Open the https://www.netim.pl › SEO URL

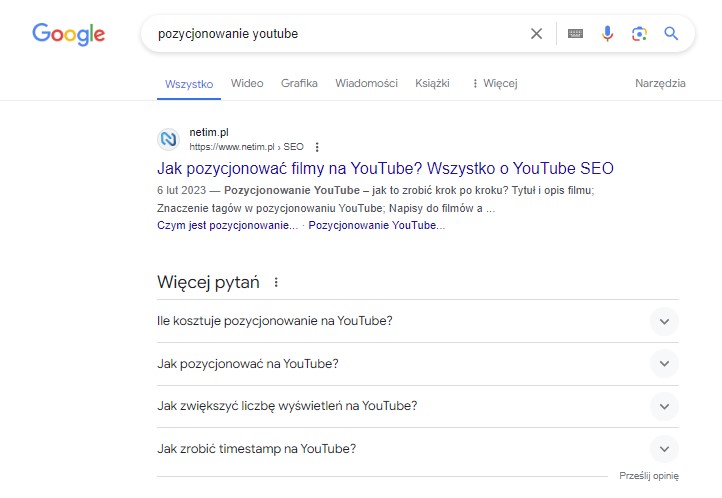pyautogui.click(x=246, y=147)
